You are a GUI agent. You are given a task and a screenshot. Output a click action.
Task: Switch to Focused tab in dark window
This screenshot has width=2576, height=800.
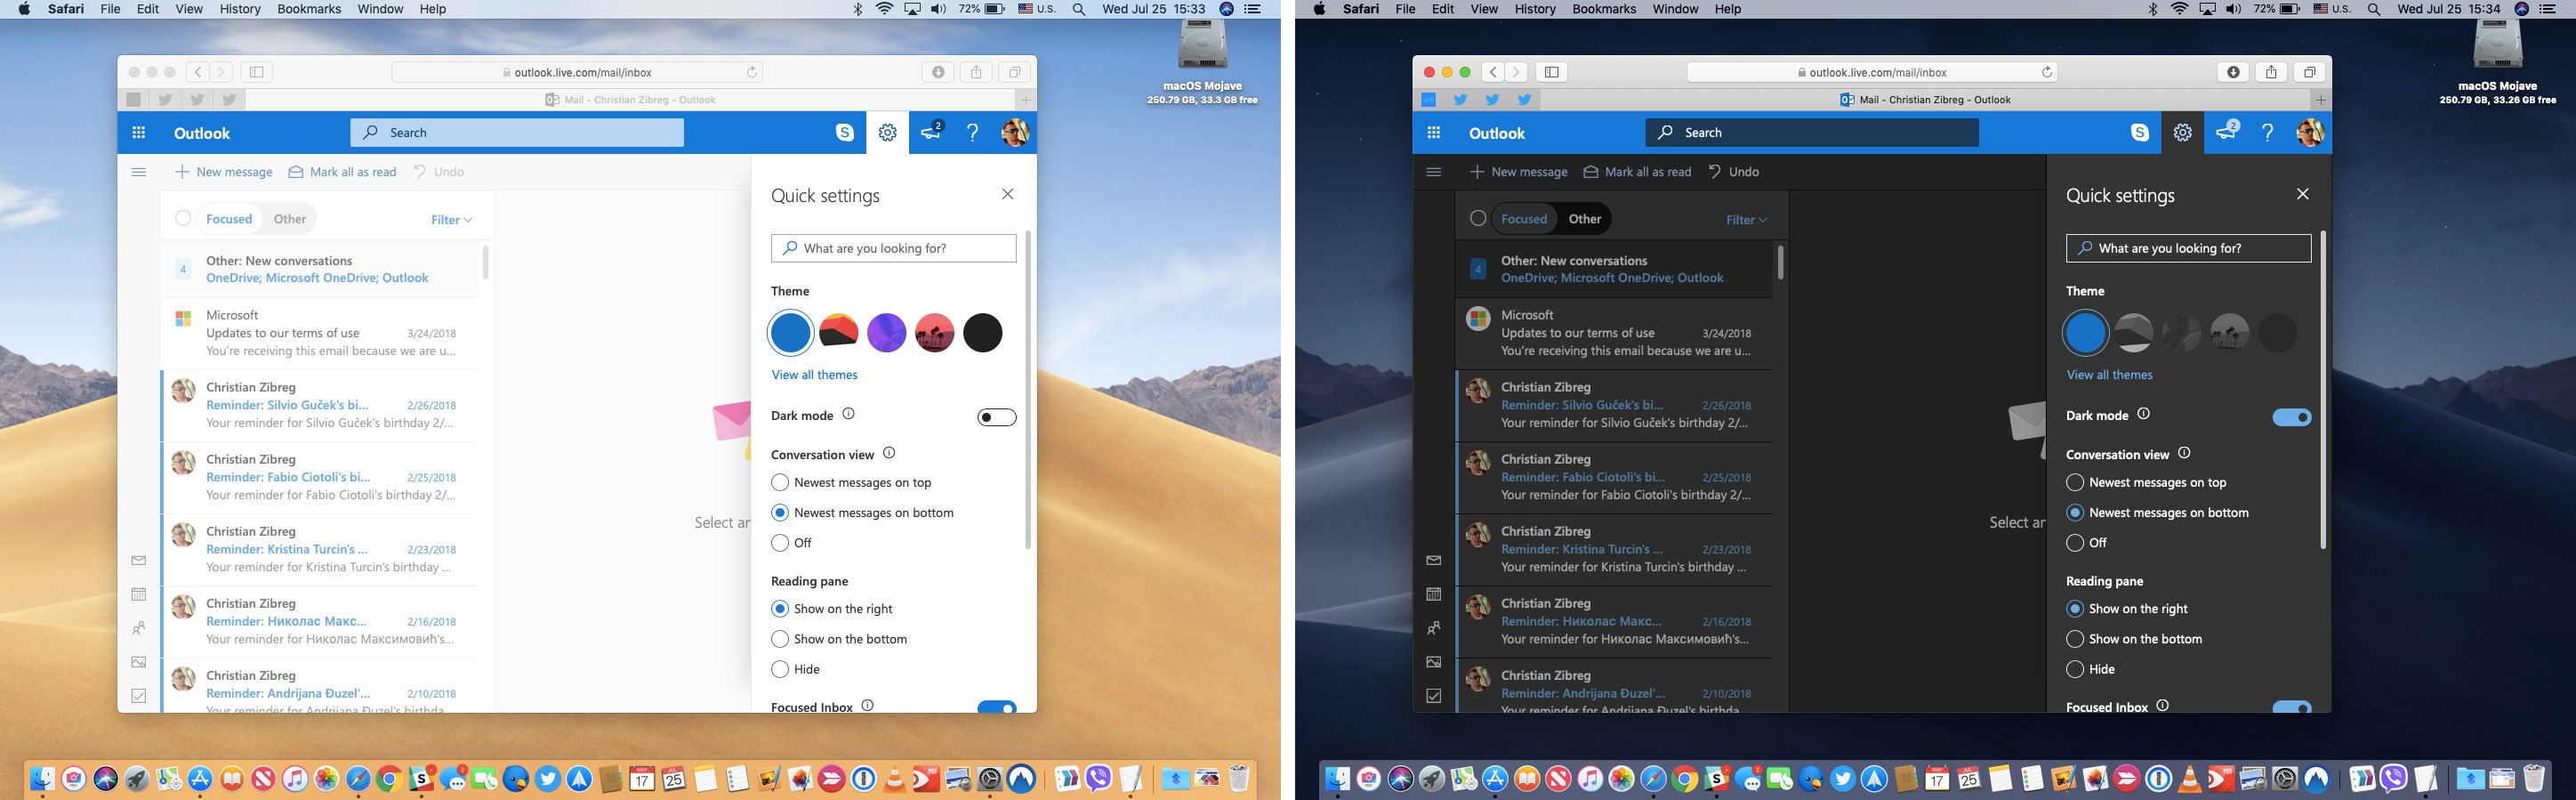[1524, 219]
